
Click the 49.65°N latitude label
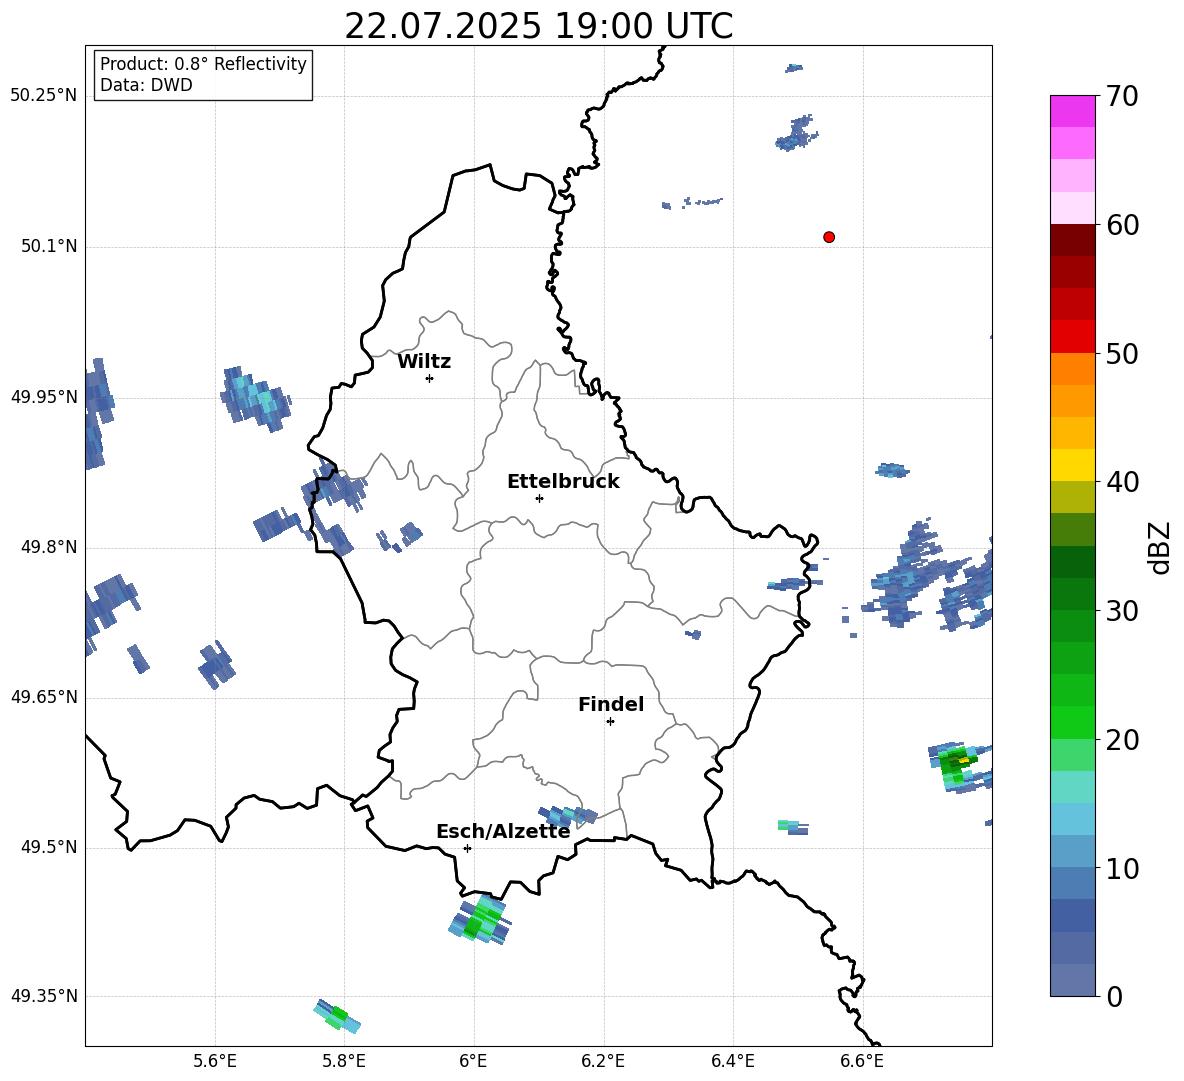click(44, 697)
